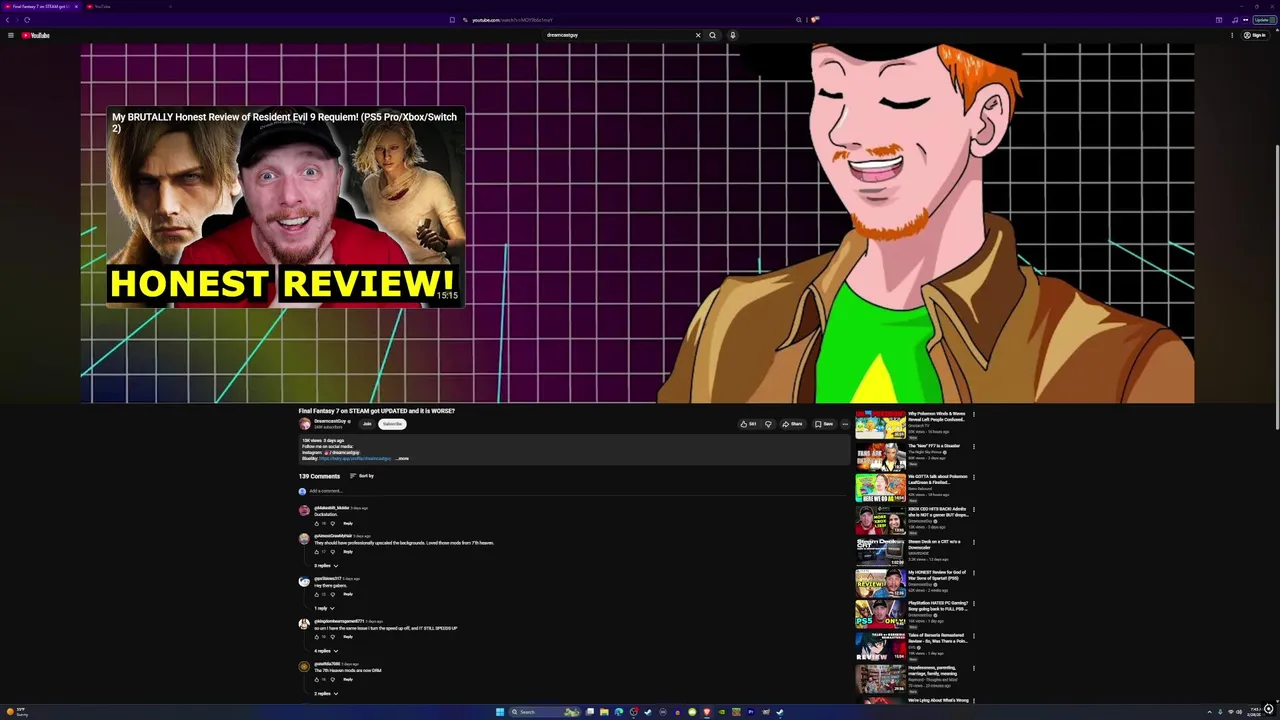Show hidden system tray icons chevron
Screen dimensions: 1280x720
tap(1209, 712)
